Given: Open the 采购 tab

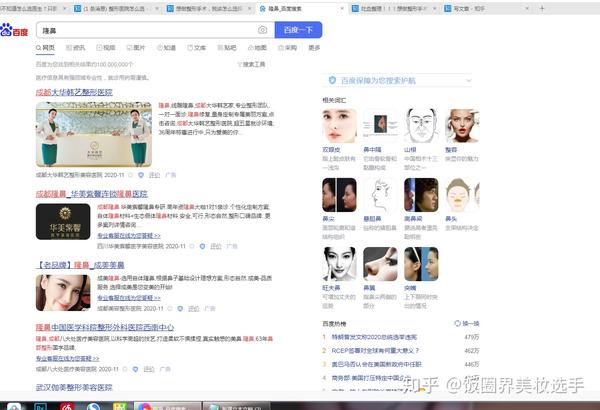Looking at the screenshot, I should (x=287, y=48).
